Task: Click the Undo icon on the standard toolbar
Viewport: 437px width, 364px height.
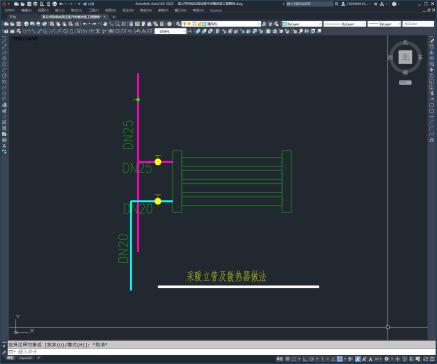Action: (x=85, y=24)
